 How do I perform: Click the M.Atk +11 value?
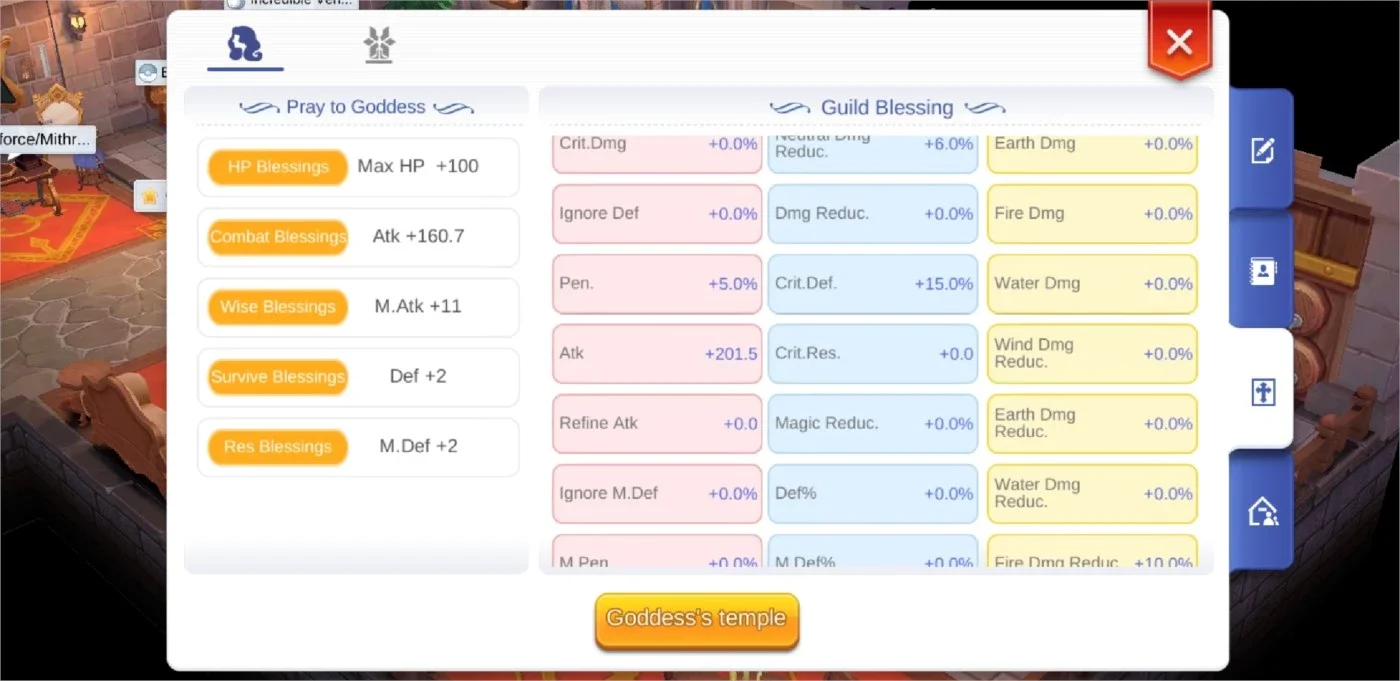coord(418,306)
